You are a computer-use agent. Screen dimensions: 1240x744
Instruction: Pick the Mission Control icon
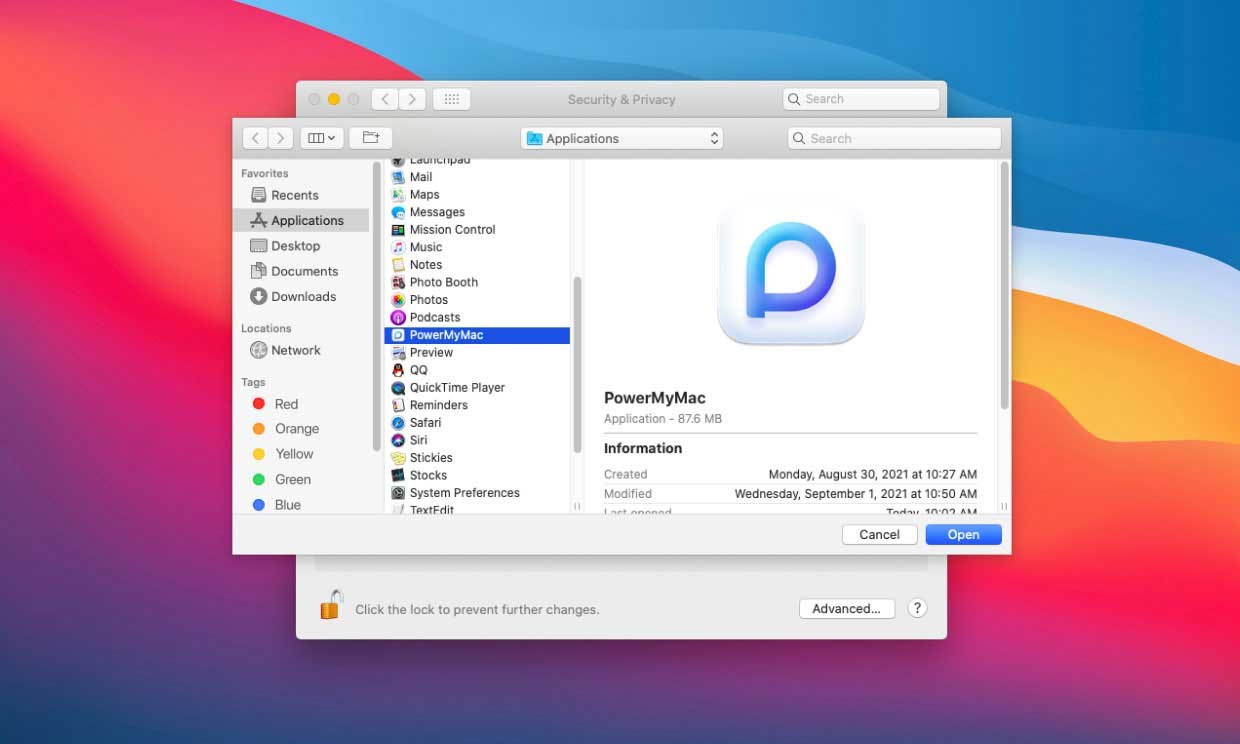click(398, 230)
